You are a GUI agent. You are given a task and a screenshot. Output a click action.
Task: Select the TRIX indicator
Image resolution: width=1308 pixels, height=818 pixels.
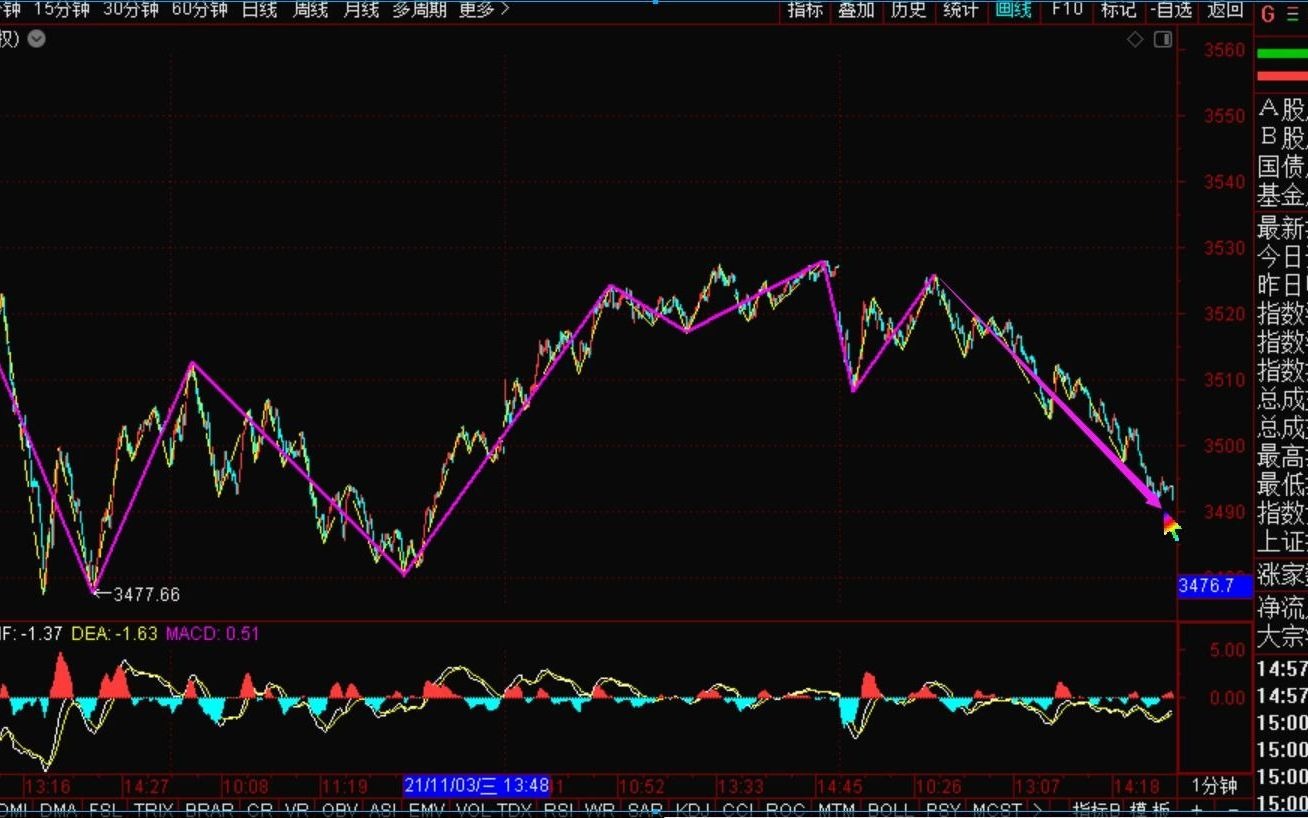(x=154, y=809)
